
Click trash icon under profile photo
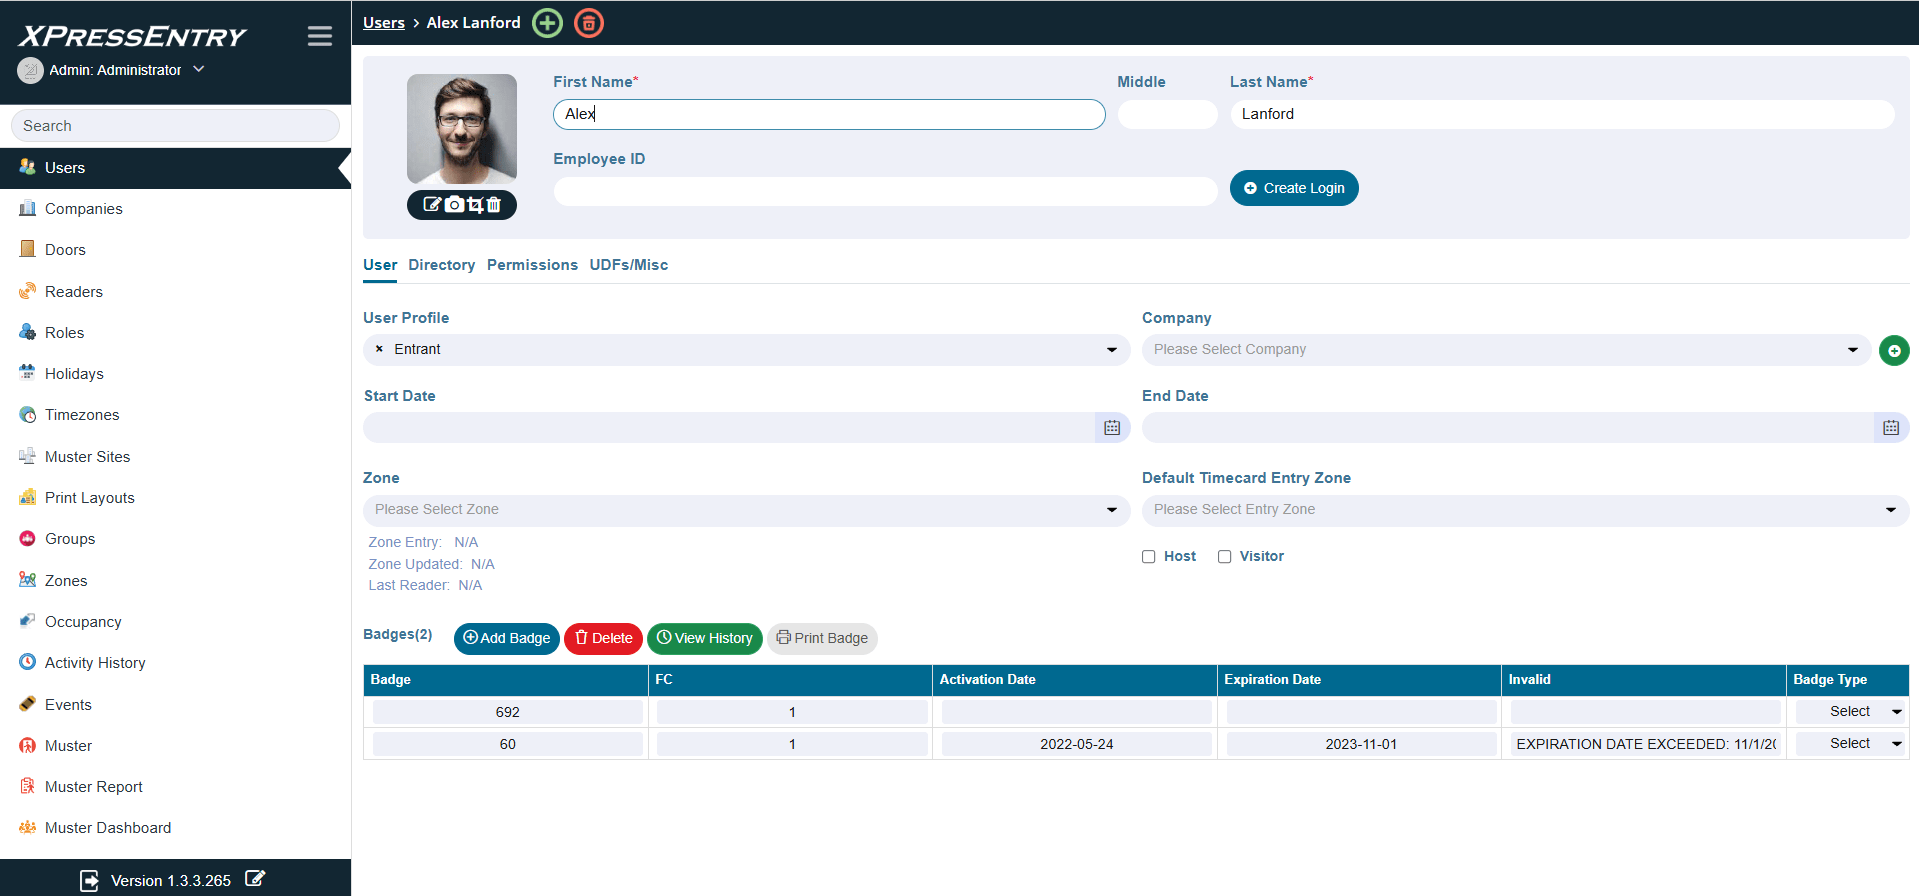[494, 205]
